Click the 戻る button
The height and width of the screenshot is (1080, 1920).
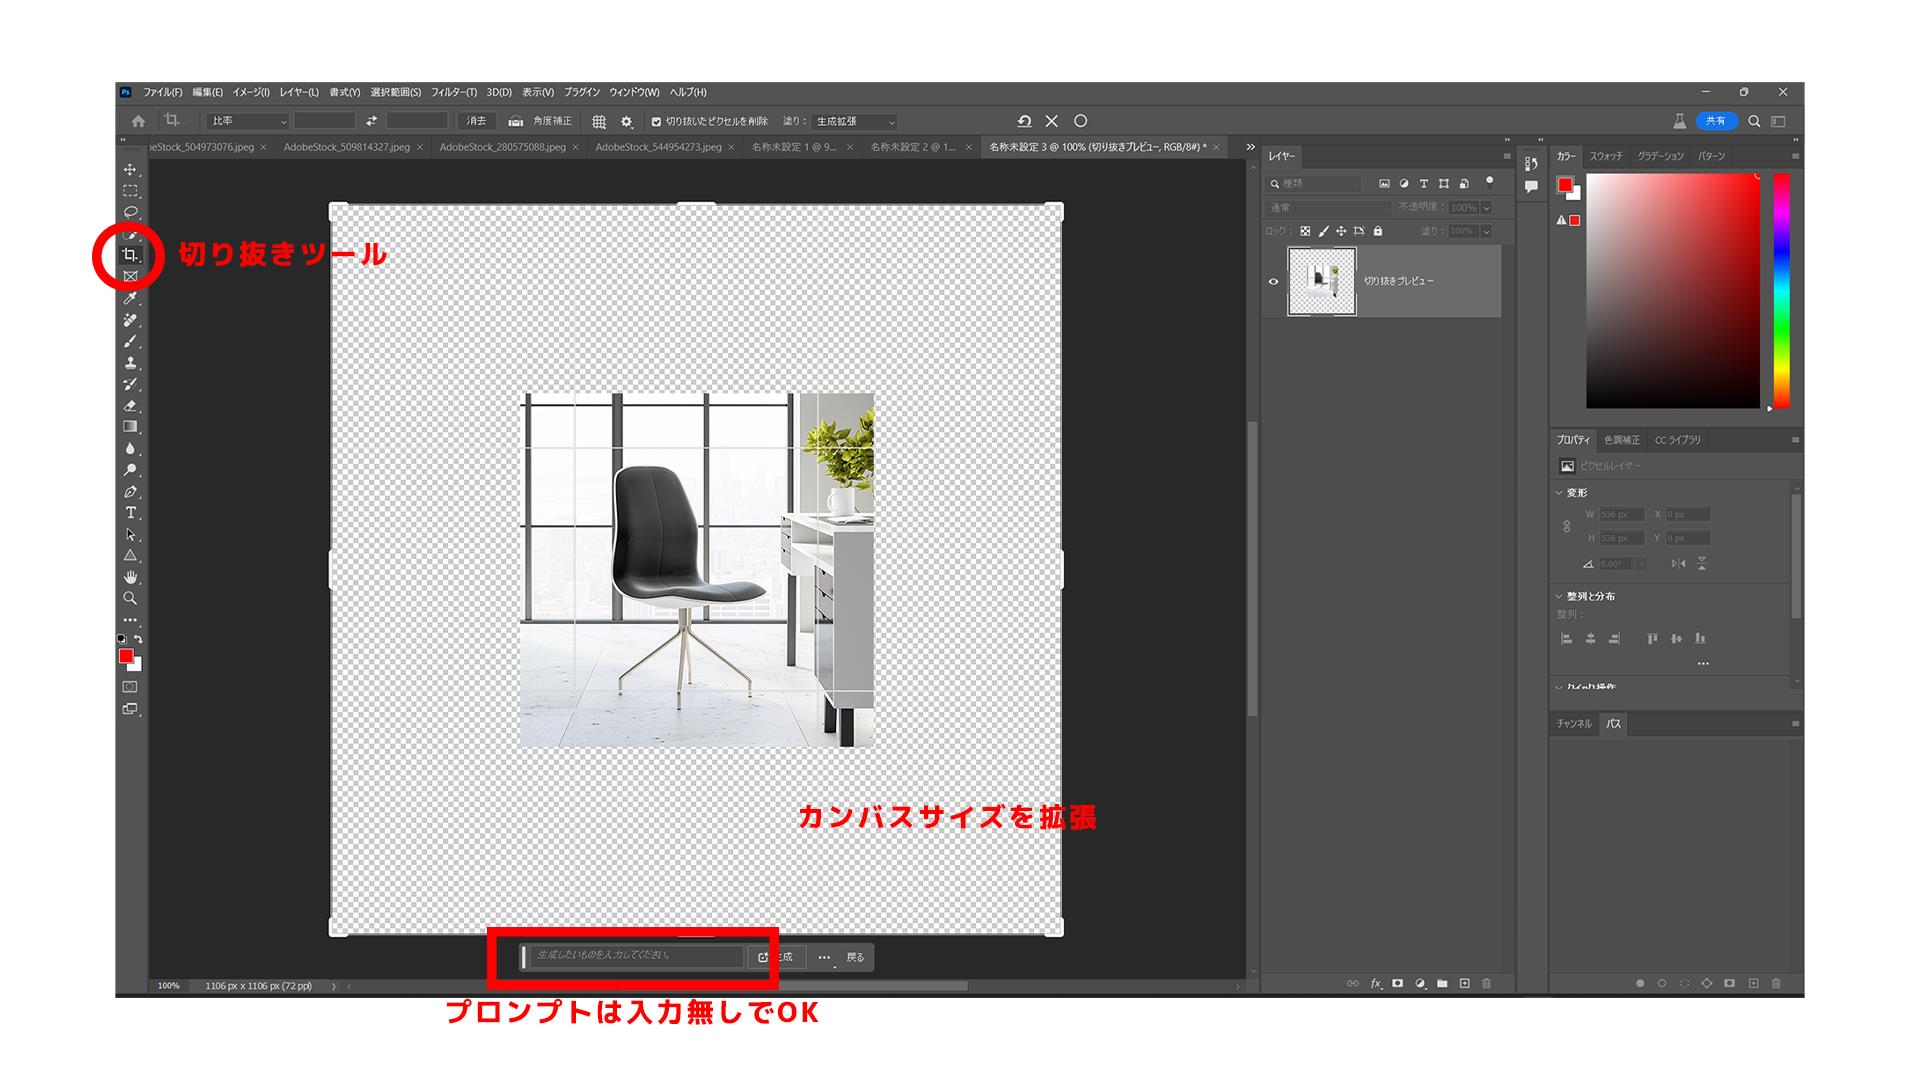click(855, 957)
